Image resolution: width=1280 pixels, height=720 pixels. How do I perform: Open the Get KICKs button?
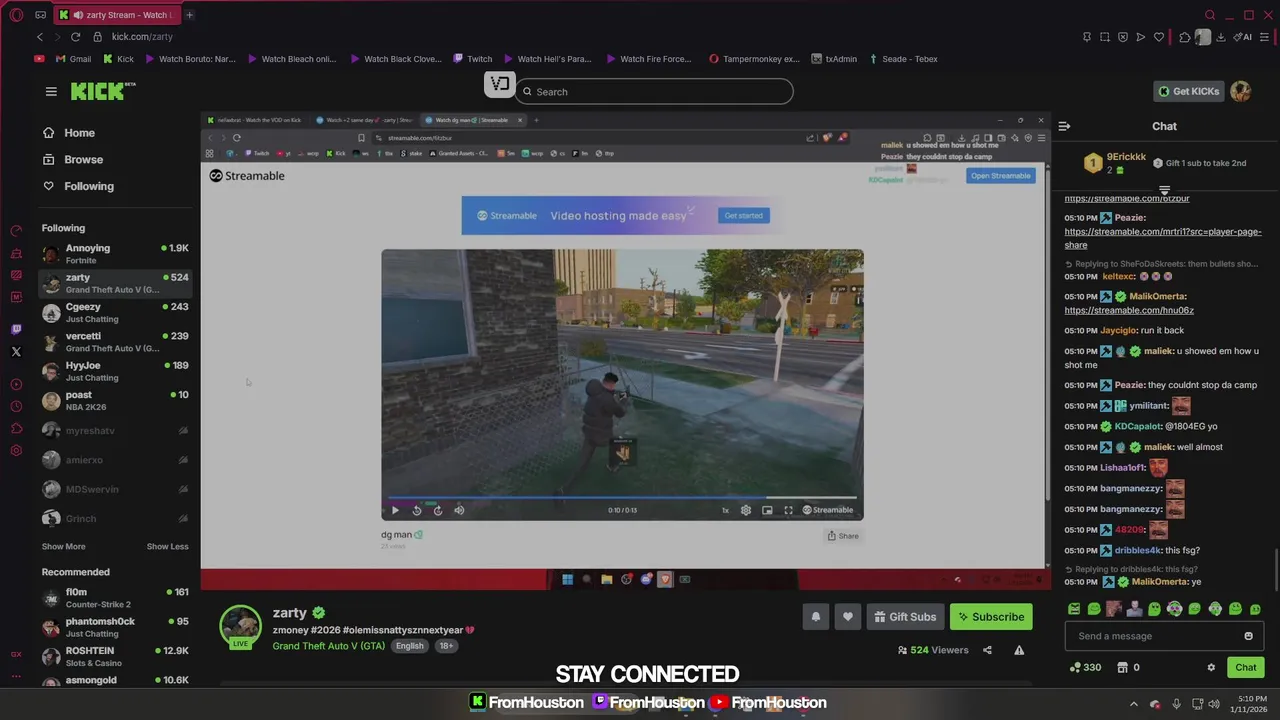(1189, 91)
